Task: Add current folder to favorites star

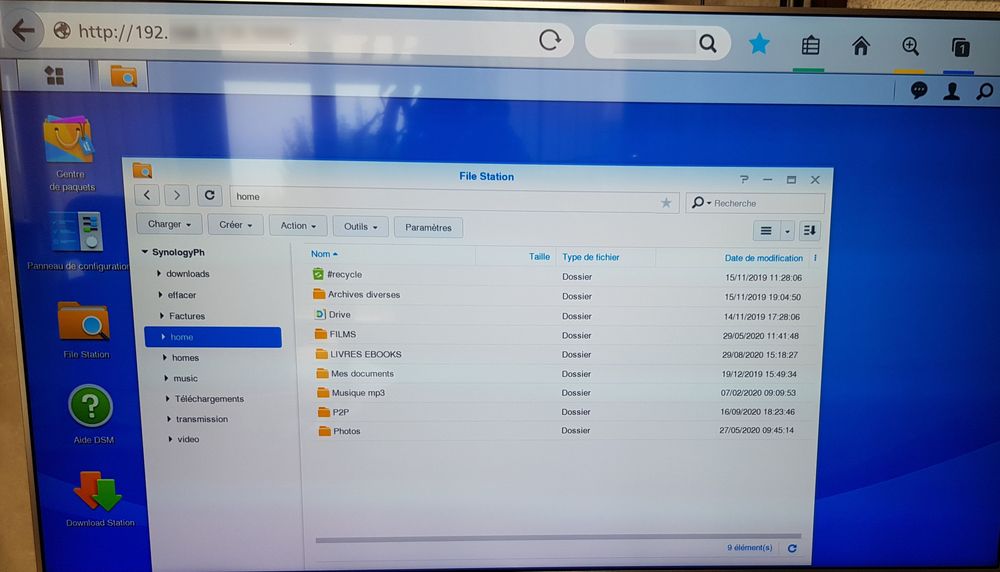Action: [666, 203]
